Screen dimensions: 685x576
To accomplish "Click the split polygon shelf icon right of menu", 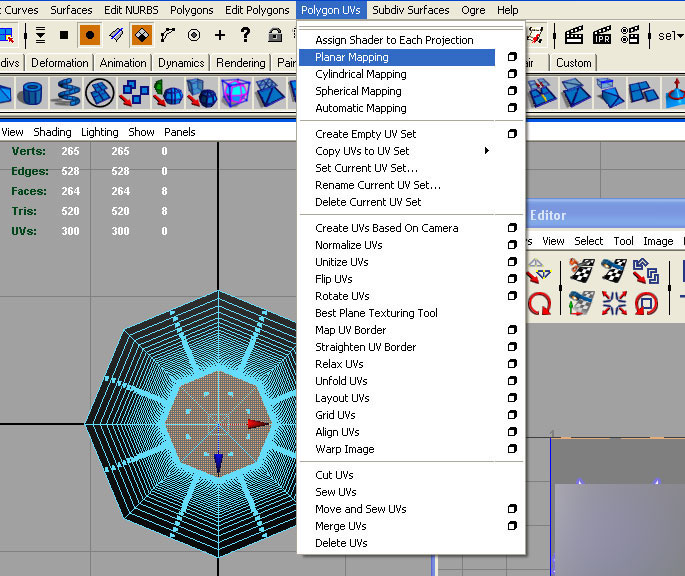I will click(x=542, y=93).
